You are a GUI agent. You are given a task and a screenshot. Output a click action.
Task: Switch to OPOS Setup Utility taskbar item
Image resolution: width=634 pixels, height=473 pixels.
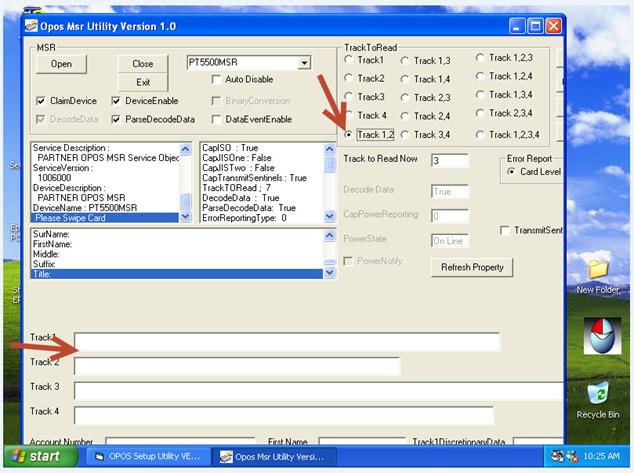coord(148,456)
